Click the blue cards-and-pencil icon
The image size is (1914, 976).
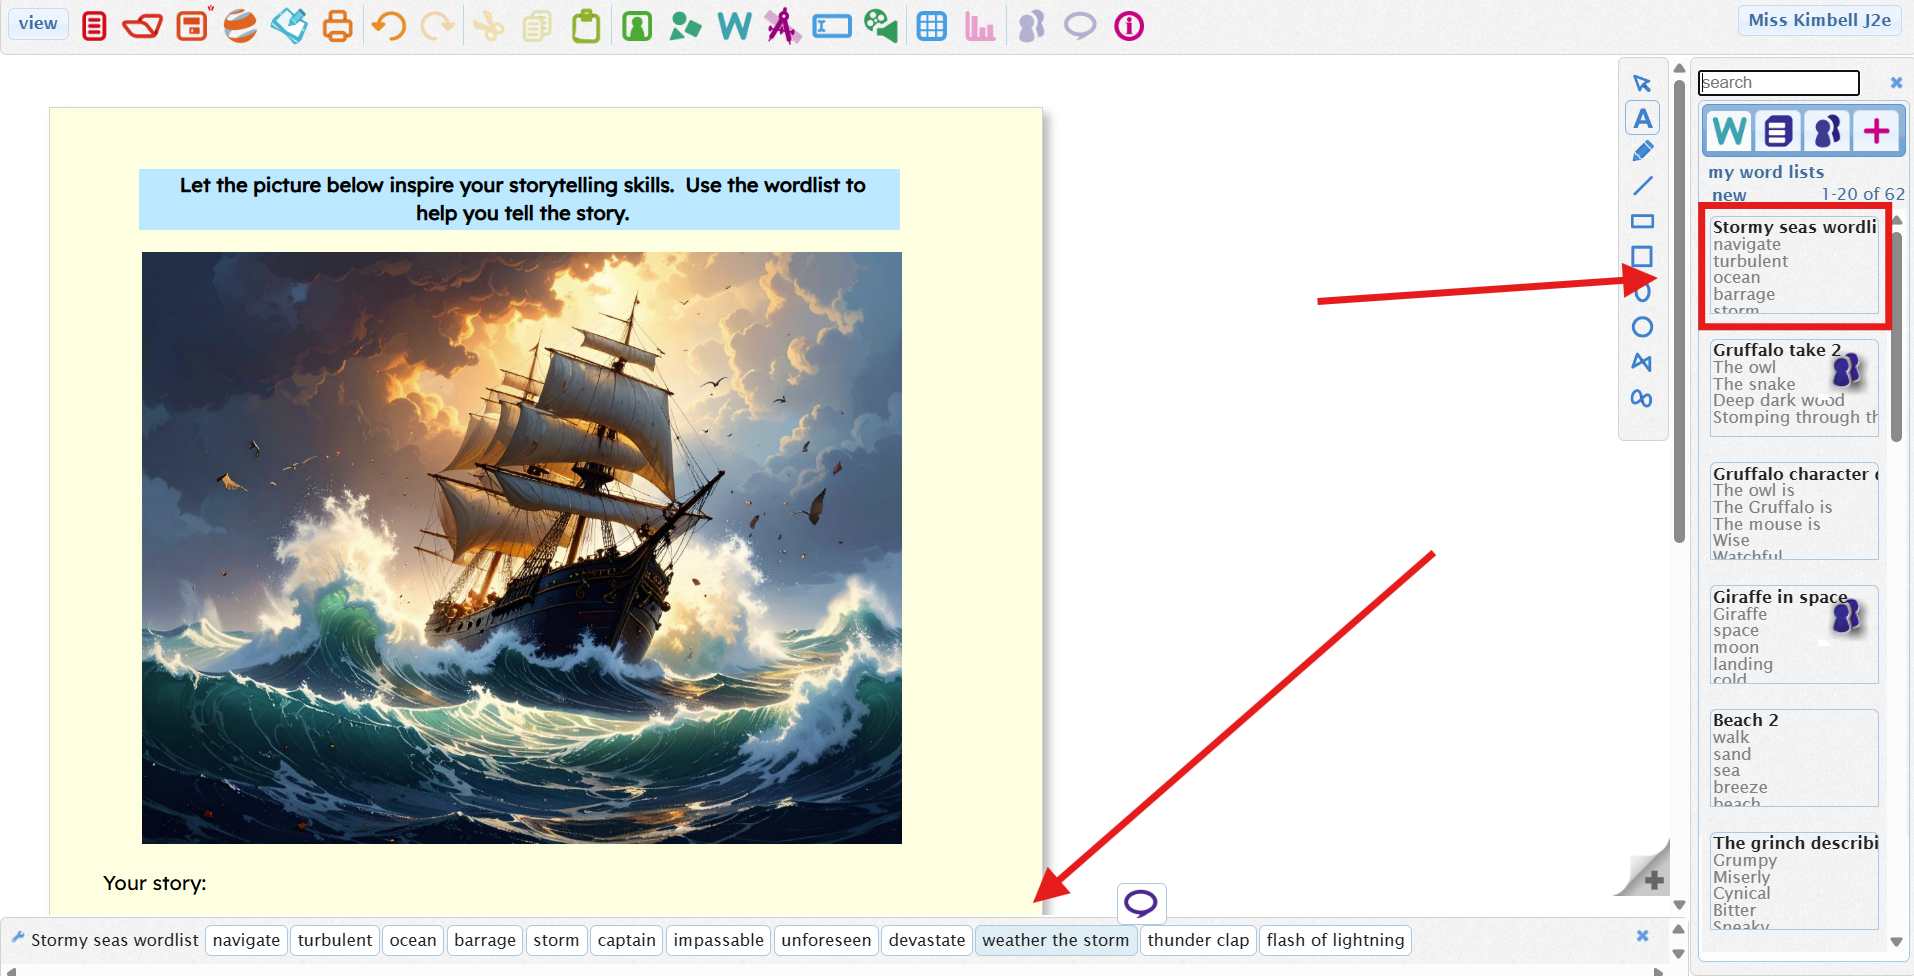coord(289,26)
